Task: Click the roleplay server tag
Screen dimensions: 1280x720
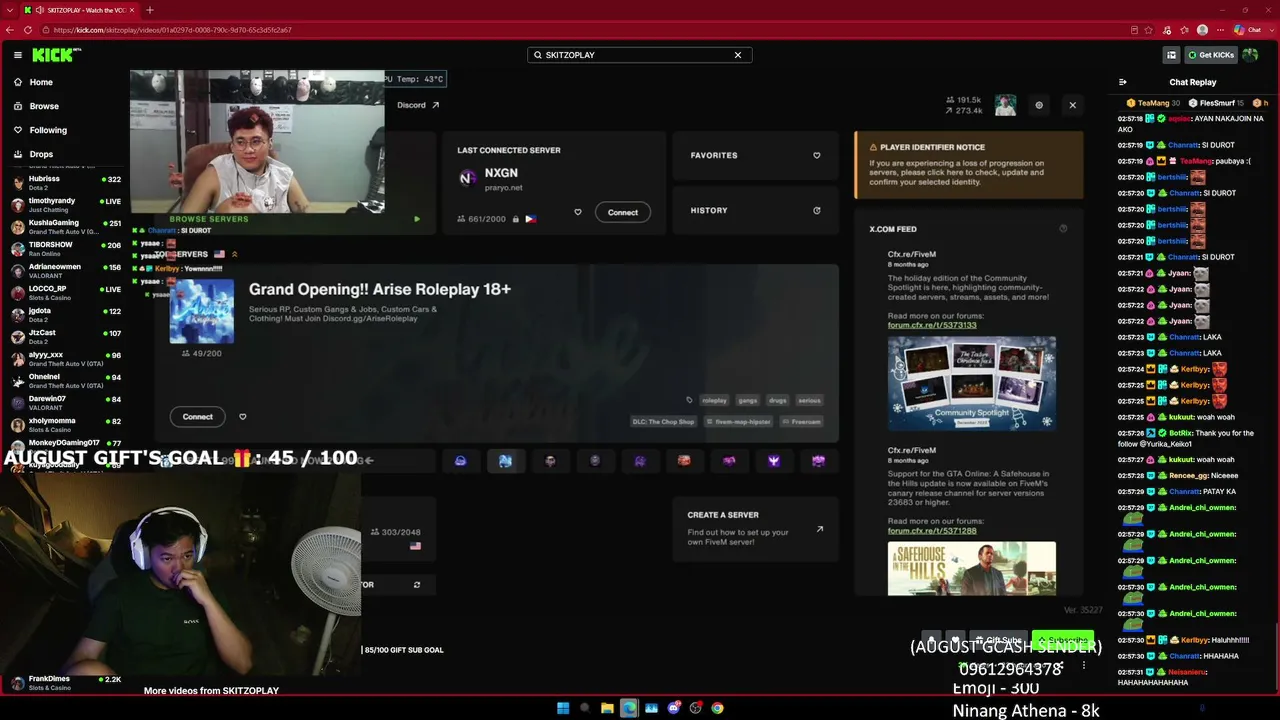Action: pos(714,400)
